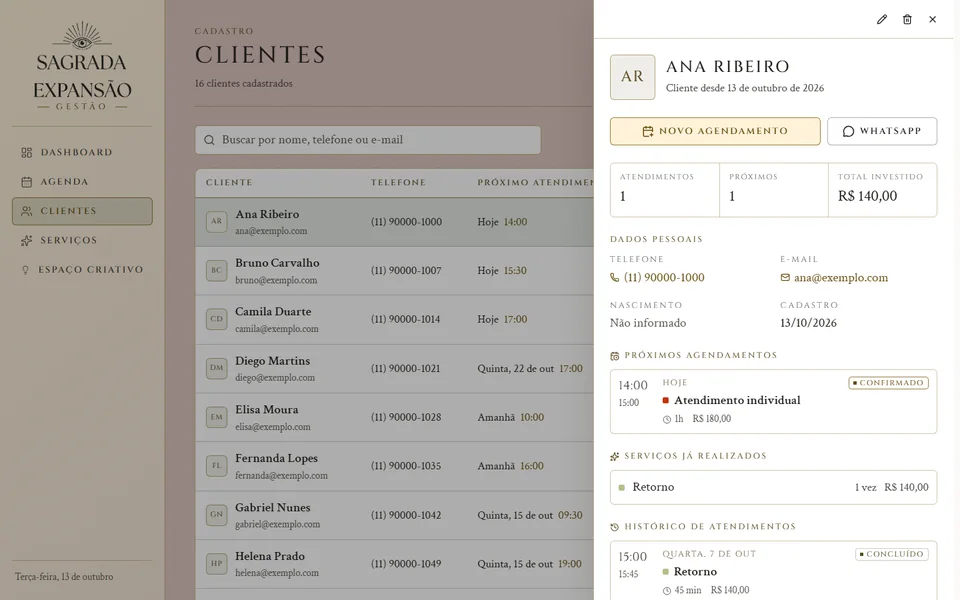The image size is (960, 600).
Task: Click the Cliente column header
Action: pos(229,182)
